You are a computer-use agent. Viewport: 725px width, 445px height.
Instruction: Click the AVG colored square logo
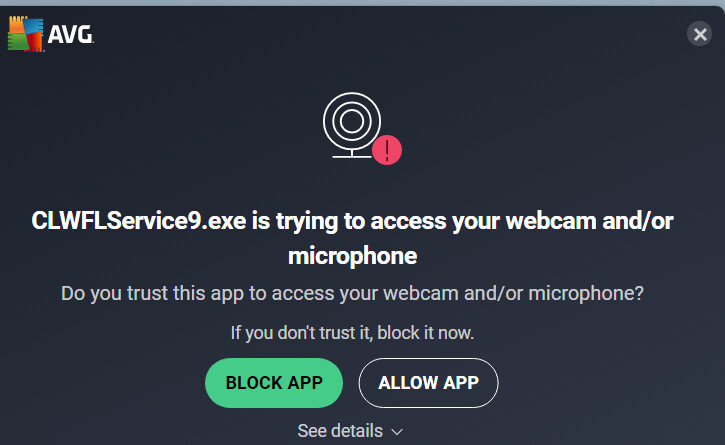(x=26, y=34)
